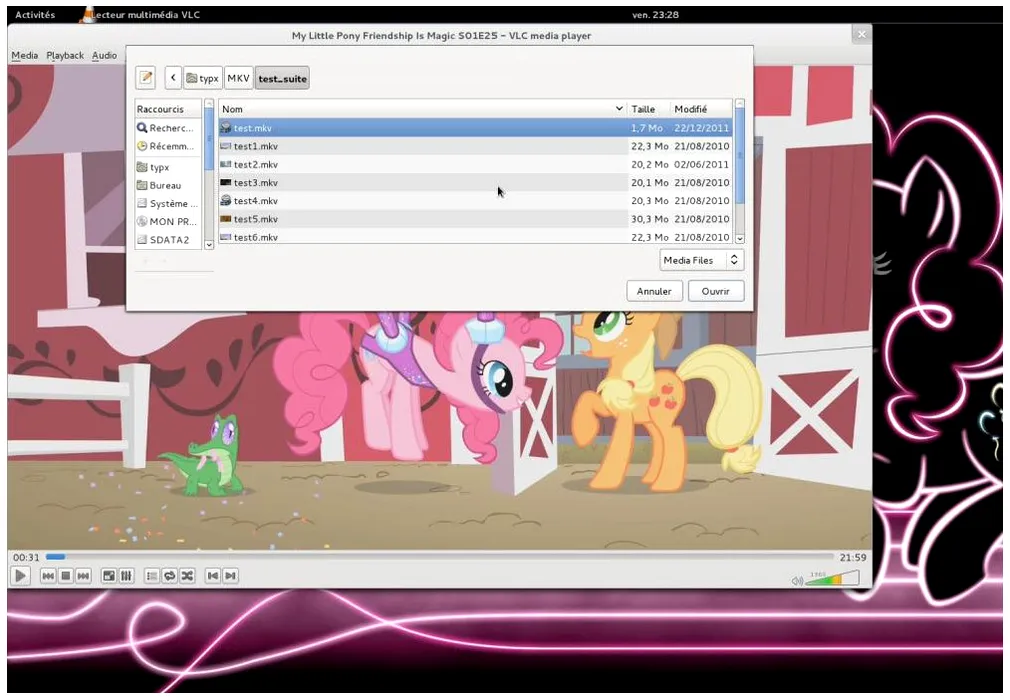Open Recherche search shortcut in sidebar
This screenshot has width=1010, height=700.
click(x=166, y=128)
